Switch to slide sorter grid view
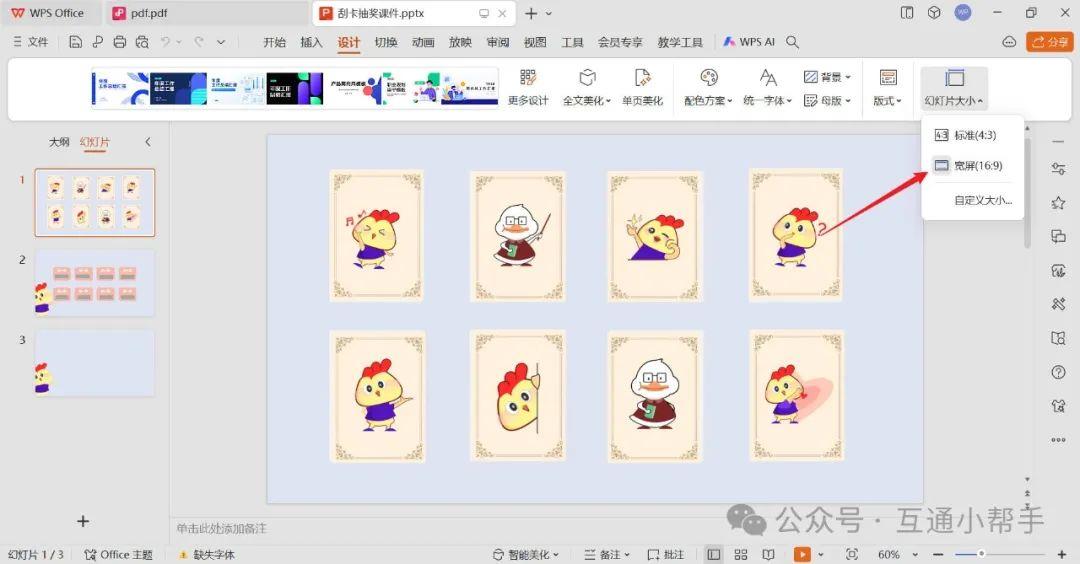Viewport: 1080px width, 564px height. (741, 554)
